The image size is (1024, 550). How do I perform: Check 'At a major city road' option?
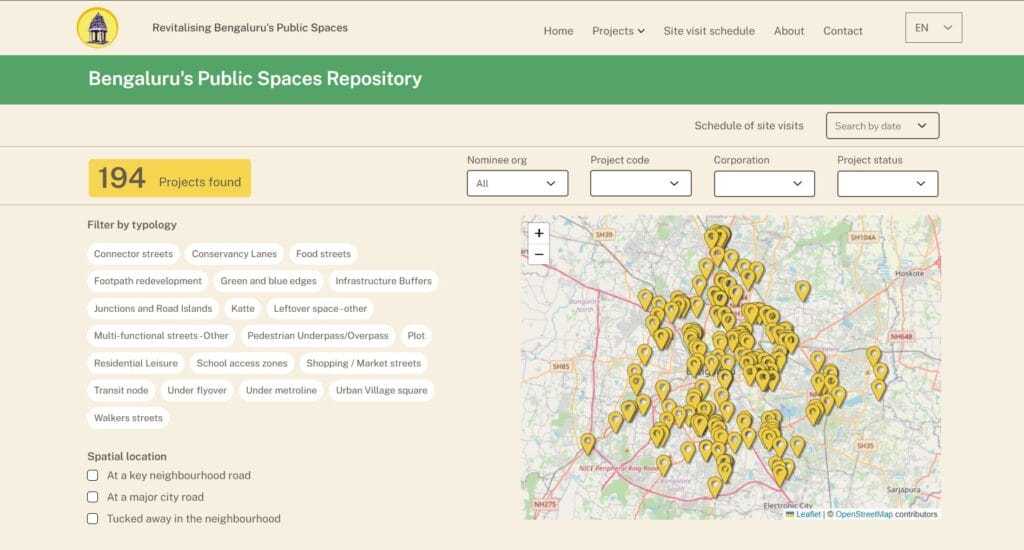93,497
